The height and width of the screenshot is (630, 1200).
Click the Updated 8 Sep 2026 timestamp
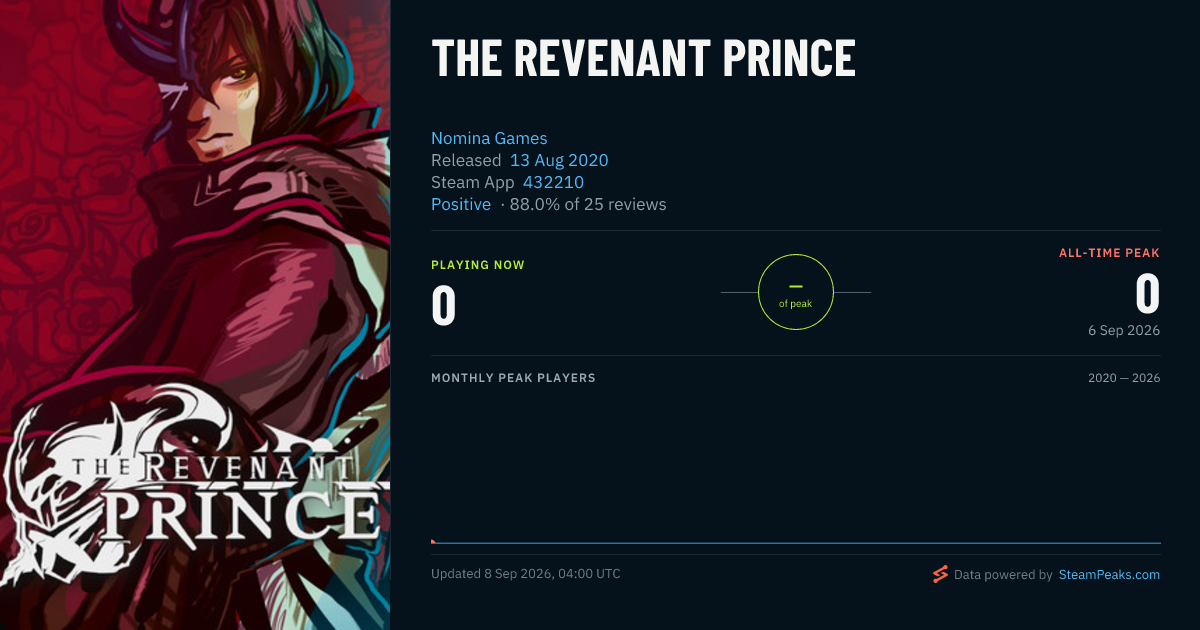click(x=526, y=574)
